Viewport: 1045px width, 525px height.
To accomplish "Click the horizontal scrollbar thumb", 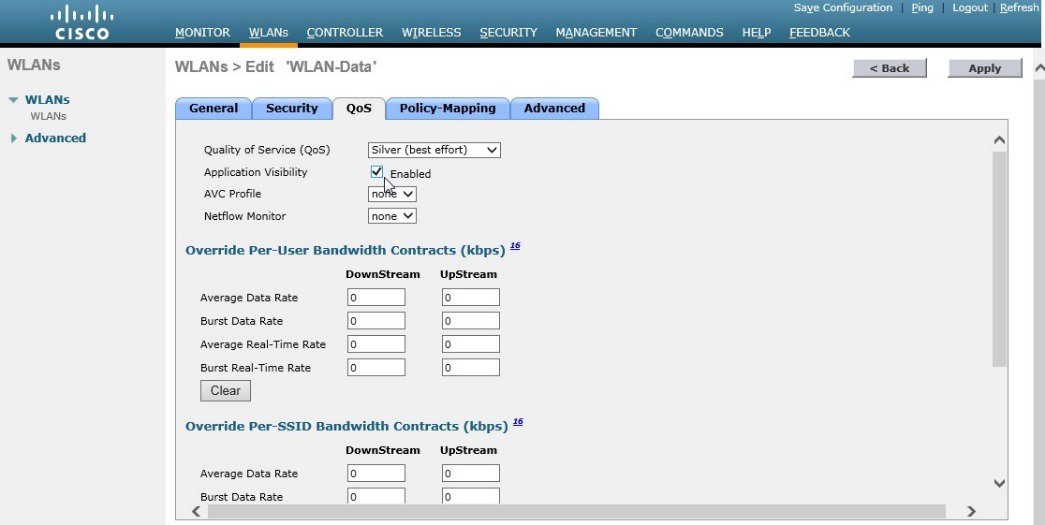I will (576, 511).
